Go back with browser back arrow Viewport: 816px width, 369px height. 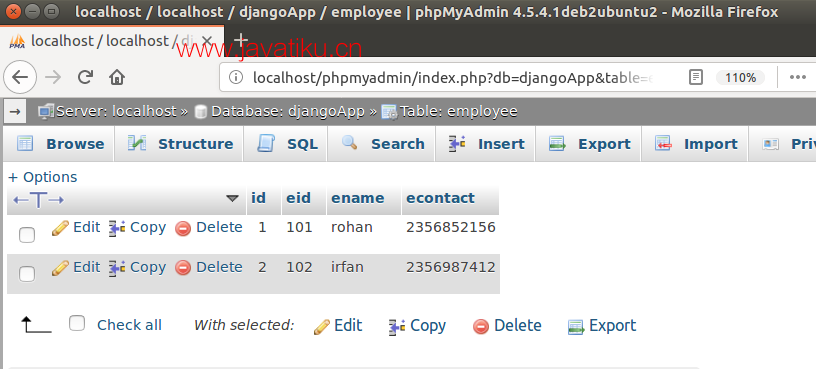tap(20, 78)
